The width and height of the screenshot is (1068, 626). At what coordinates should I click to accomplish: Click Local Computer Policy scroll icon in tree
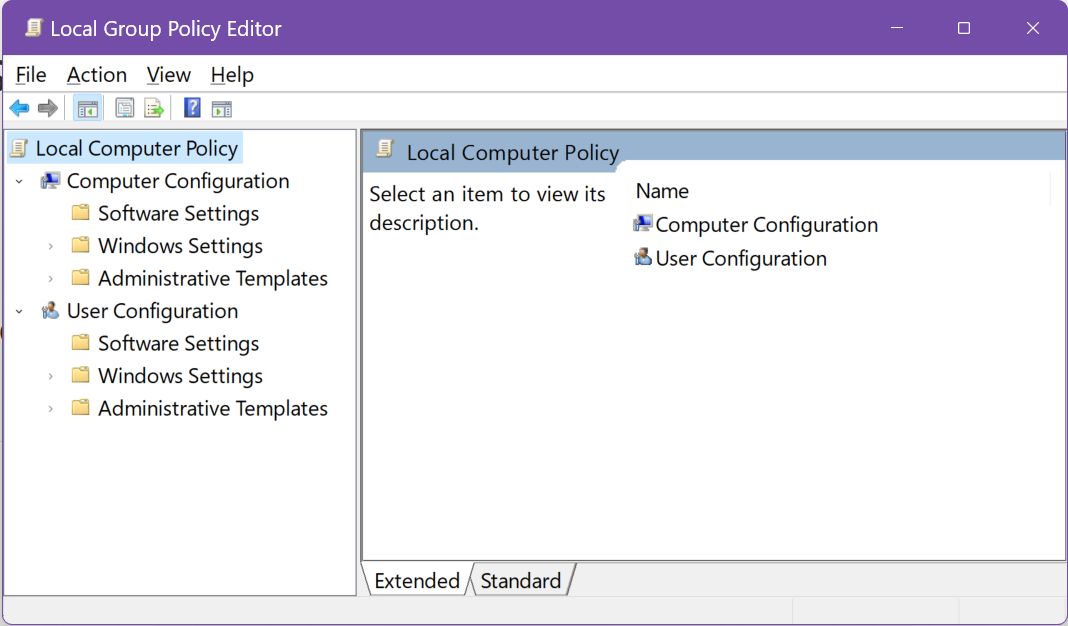pos(20,148)
